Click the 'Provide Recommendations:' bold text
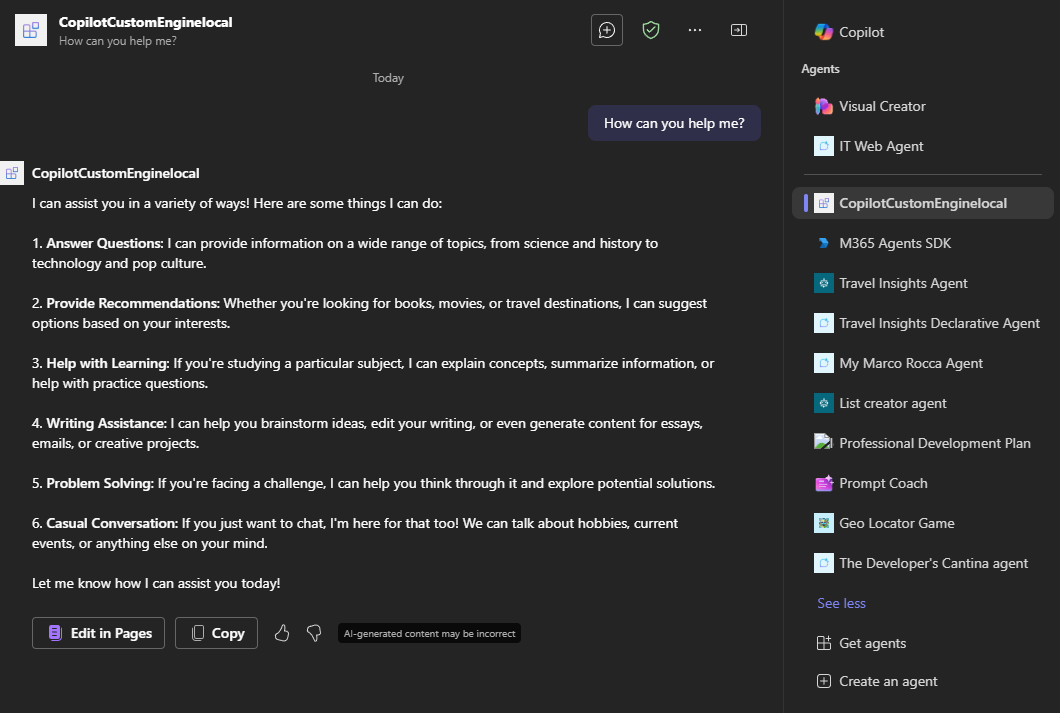This screenshot has height=713, width=1060. click(x=133, y=303)
